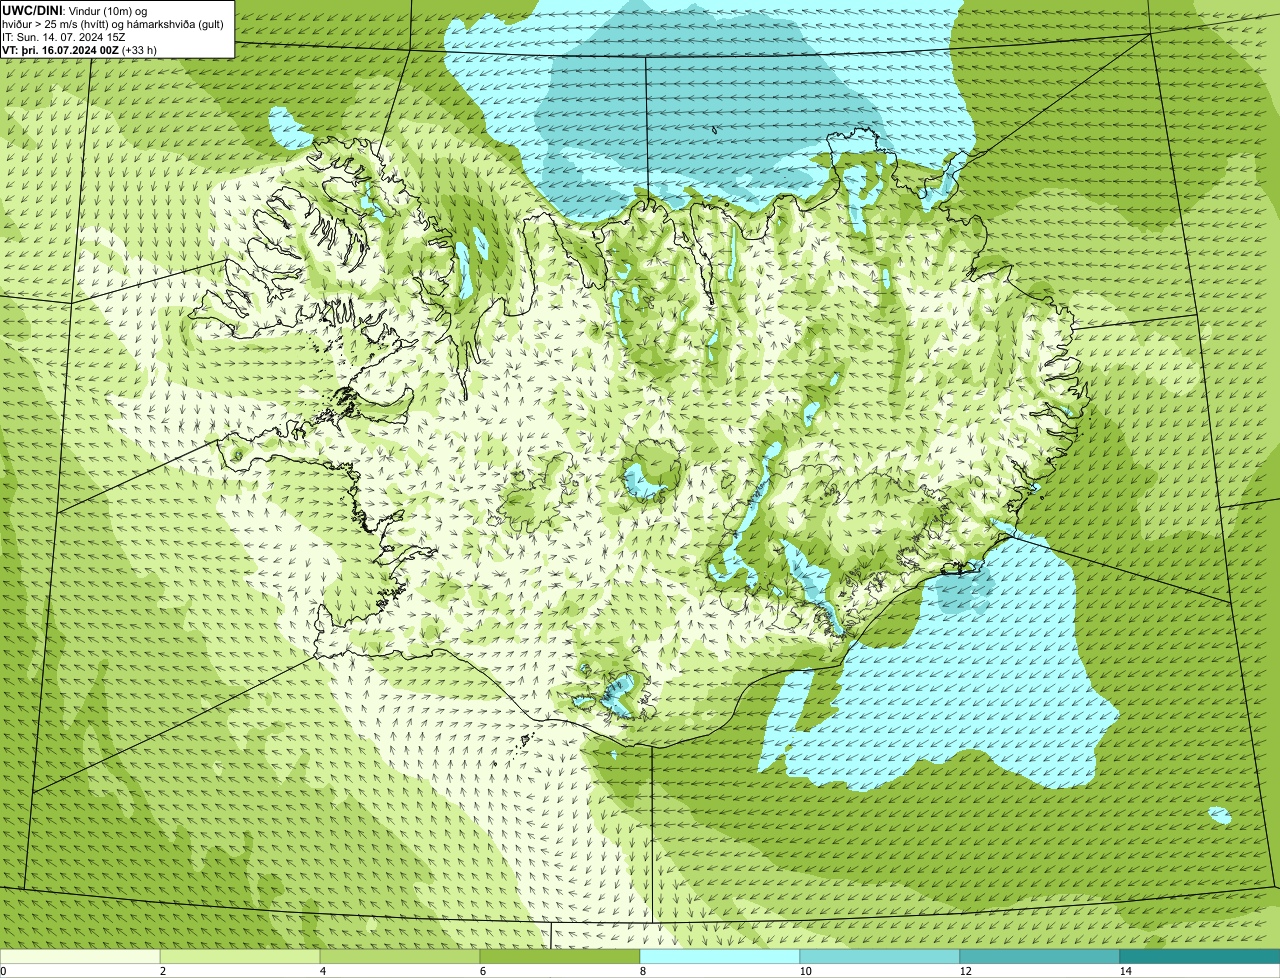This screenshot has width=1280, height=978.
Task: Click the "10" legend scale label
Action: (x=805, y=971)
